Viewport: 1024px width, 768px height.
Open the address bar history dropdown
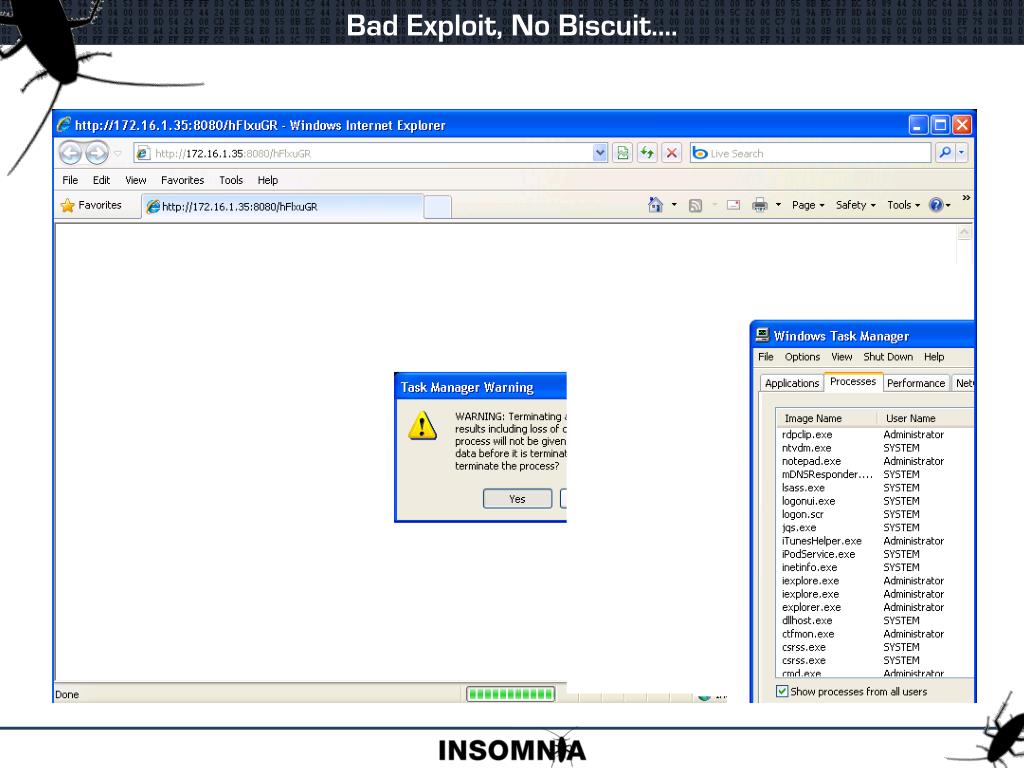[x=600, y=153]
